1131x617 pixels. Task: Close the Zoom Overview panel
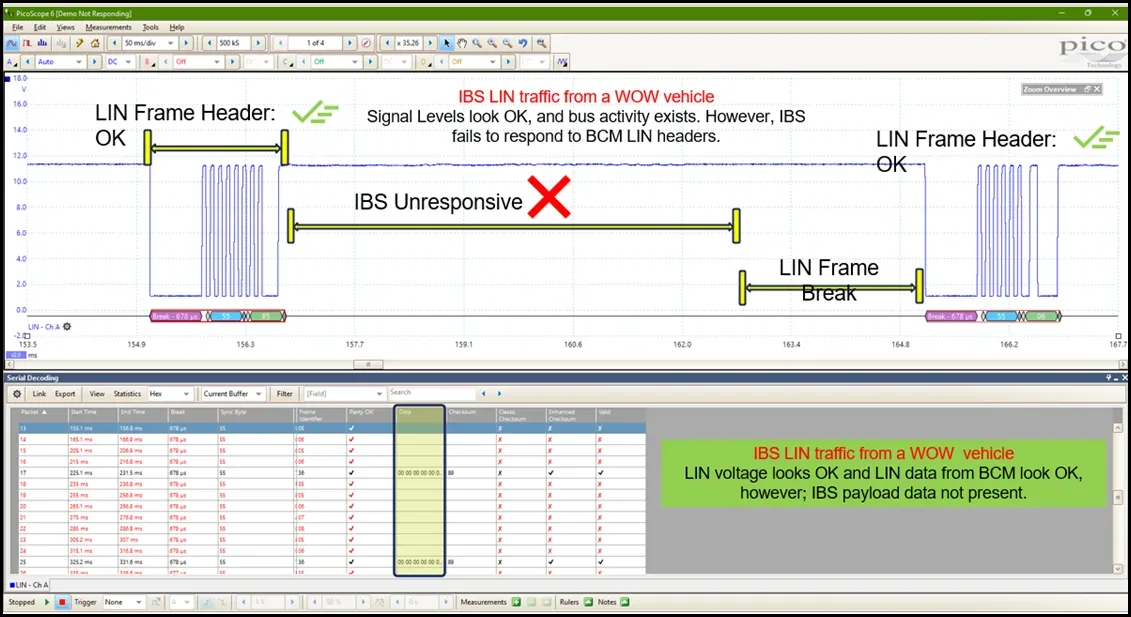(x=1097, y=89)
